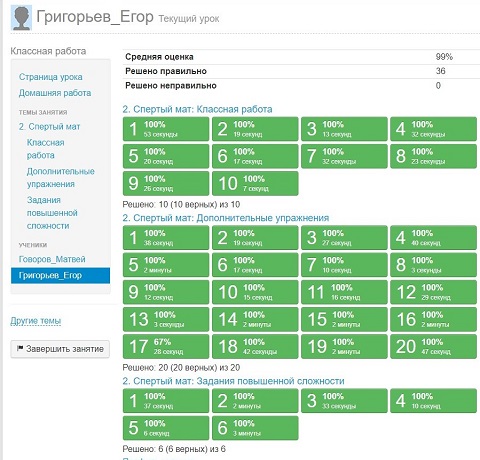Screen dimensions: 480x460
Task: Open classwork task 10 tile, 7 секунд
Action: point(255,183)
